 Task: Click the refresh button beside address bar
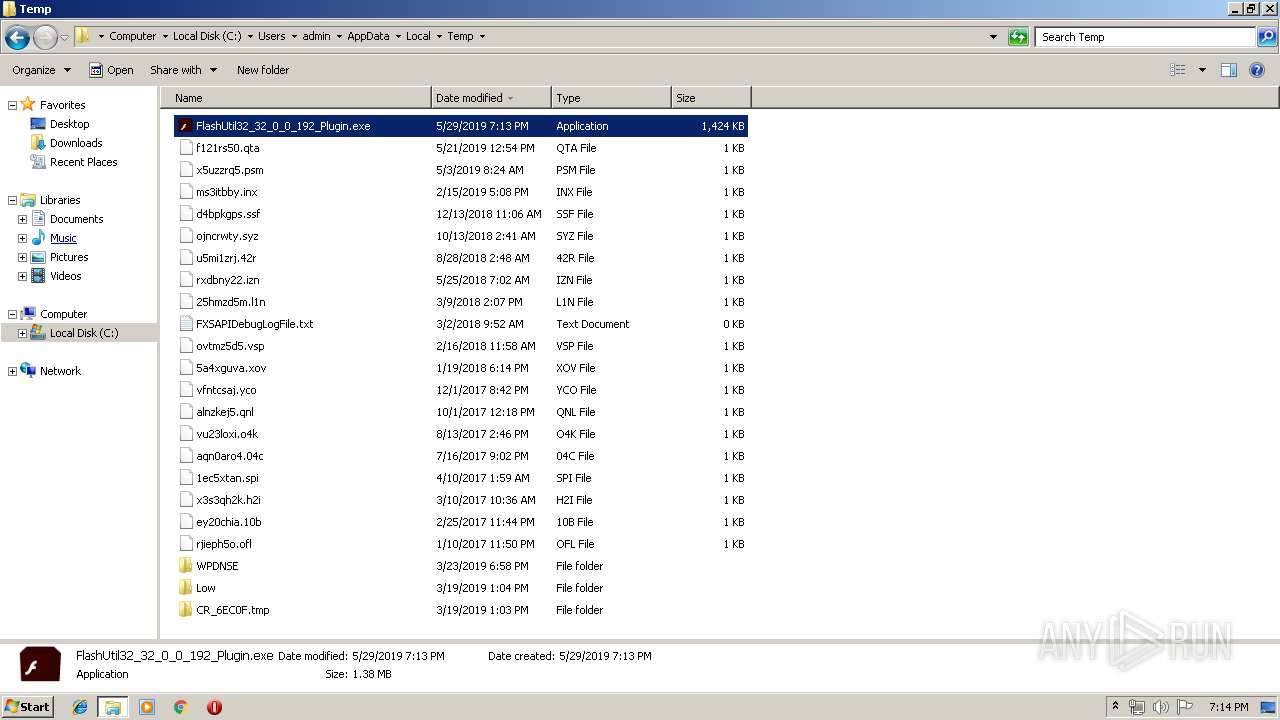(1018, 37)
